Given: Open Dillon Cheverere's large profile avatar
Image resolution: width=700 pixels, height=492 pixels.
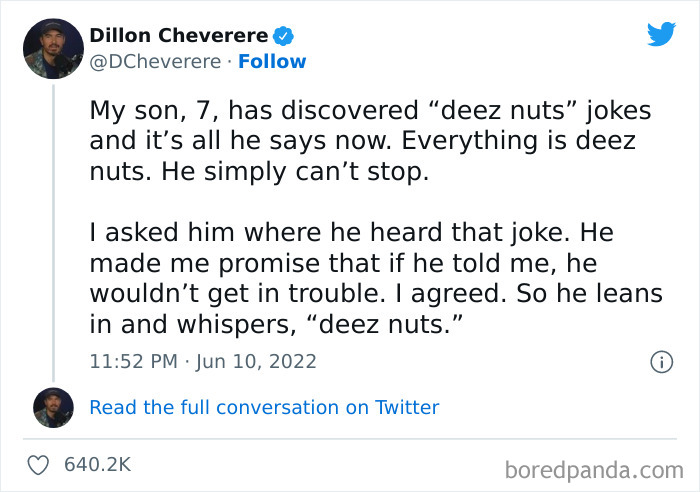Looking at the screenshot, I should pyautogui.click(x=53, y=46).
